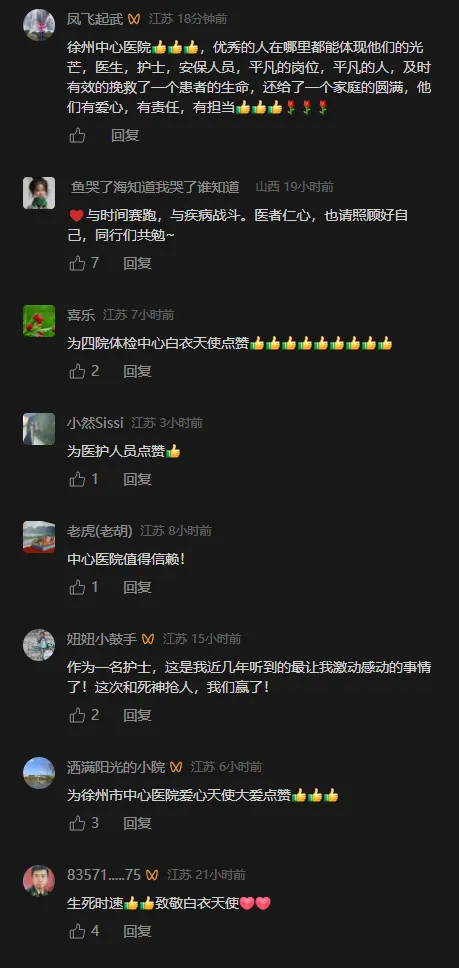Screen dimensions: 459x968
Task: Like 小然Sissi's comment
Action: 77,479
